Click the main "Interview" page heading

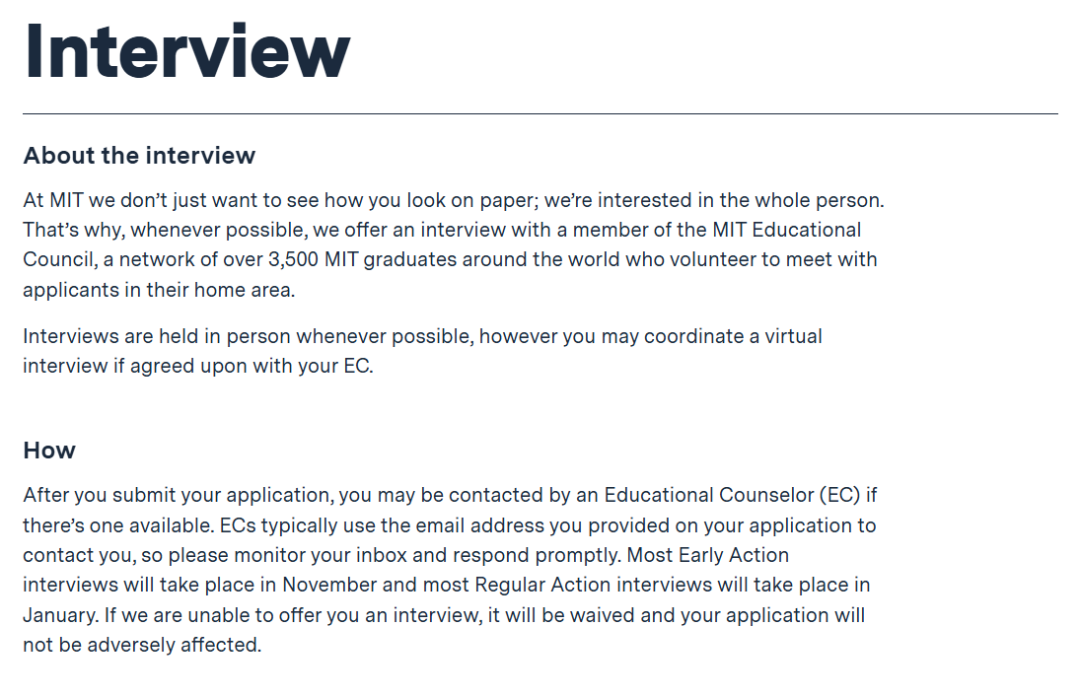click(187, 50)
